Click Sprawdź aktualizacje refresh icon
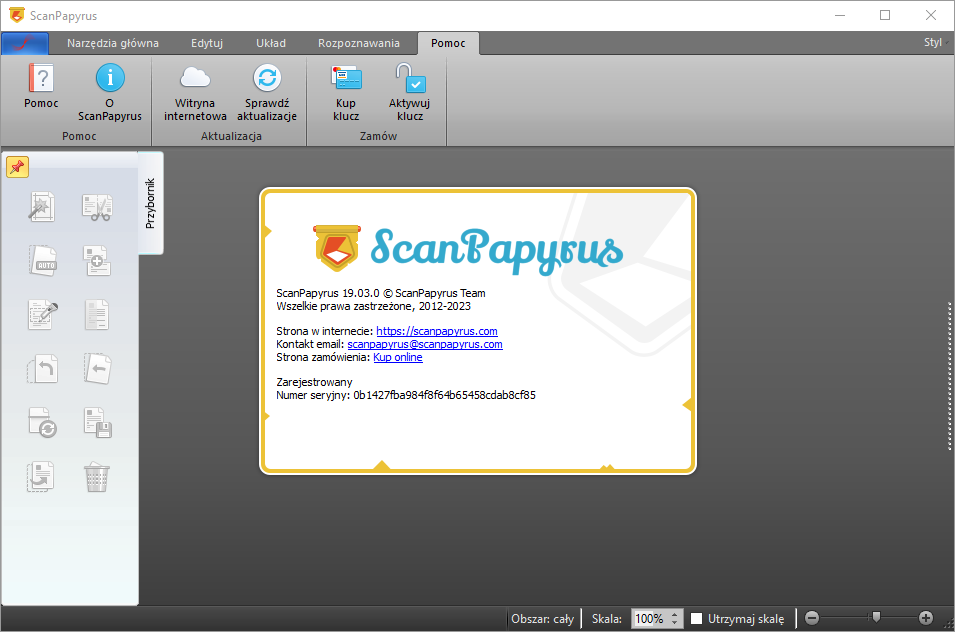955x632 pixels. (x=267, y=78)
